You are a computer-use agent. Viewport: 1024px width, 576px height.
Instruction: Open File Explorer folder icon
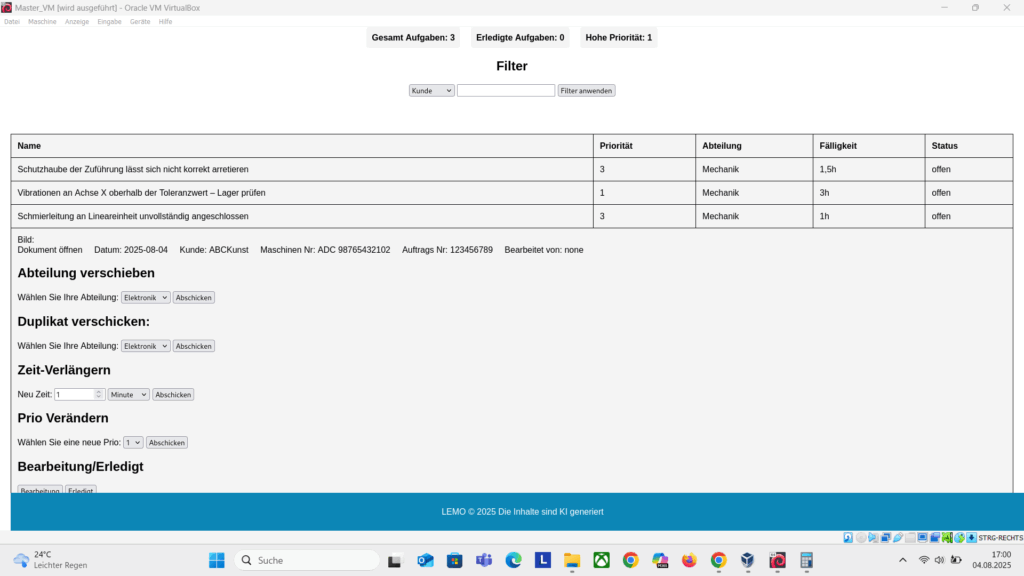pyautogui.click(x=572, y=560)
